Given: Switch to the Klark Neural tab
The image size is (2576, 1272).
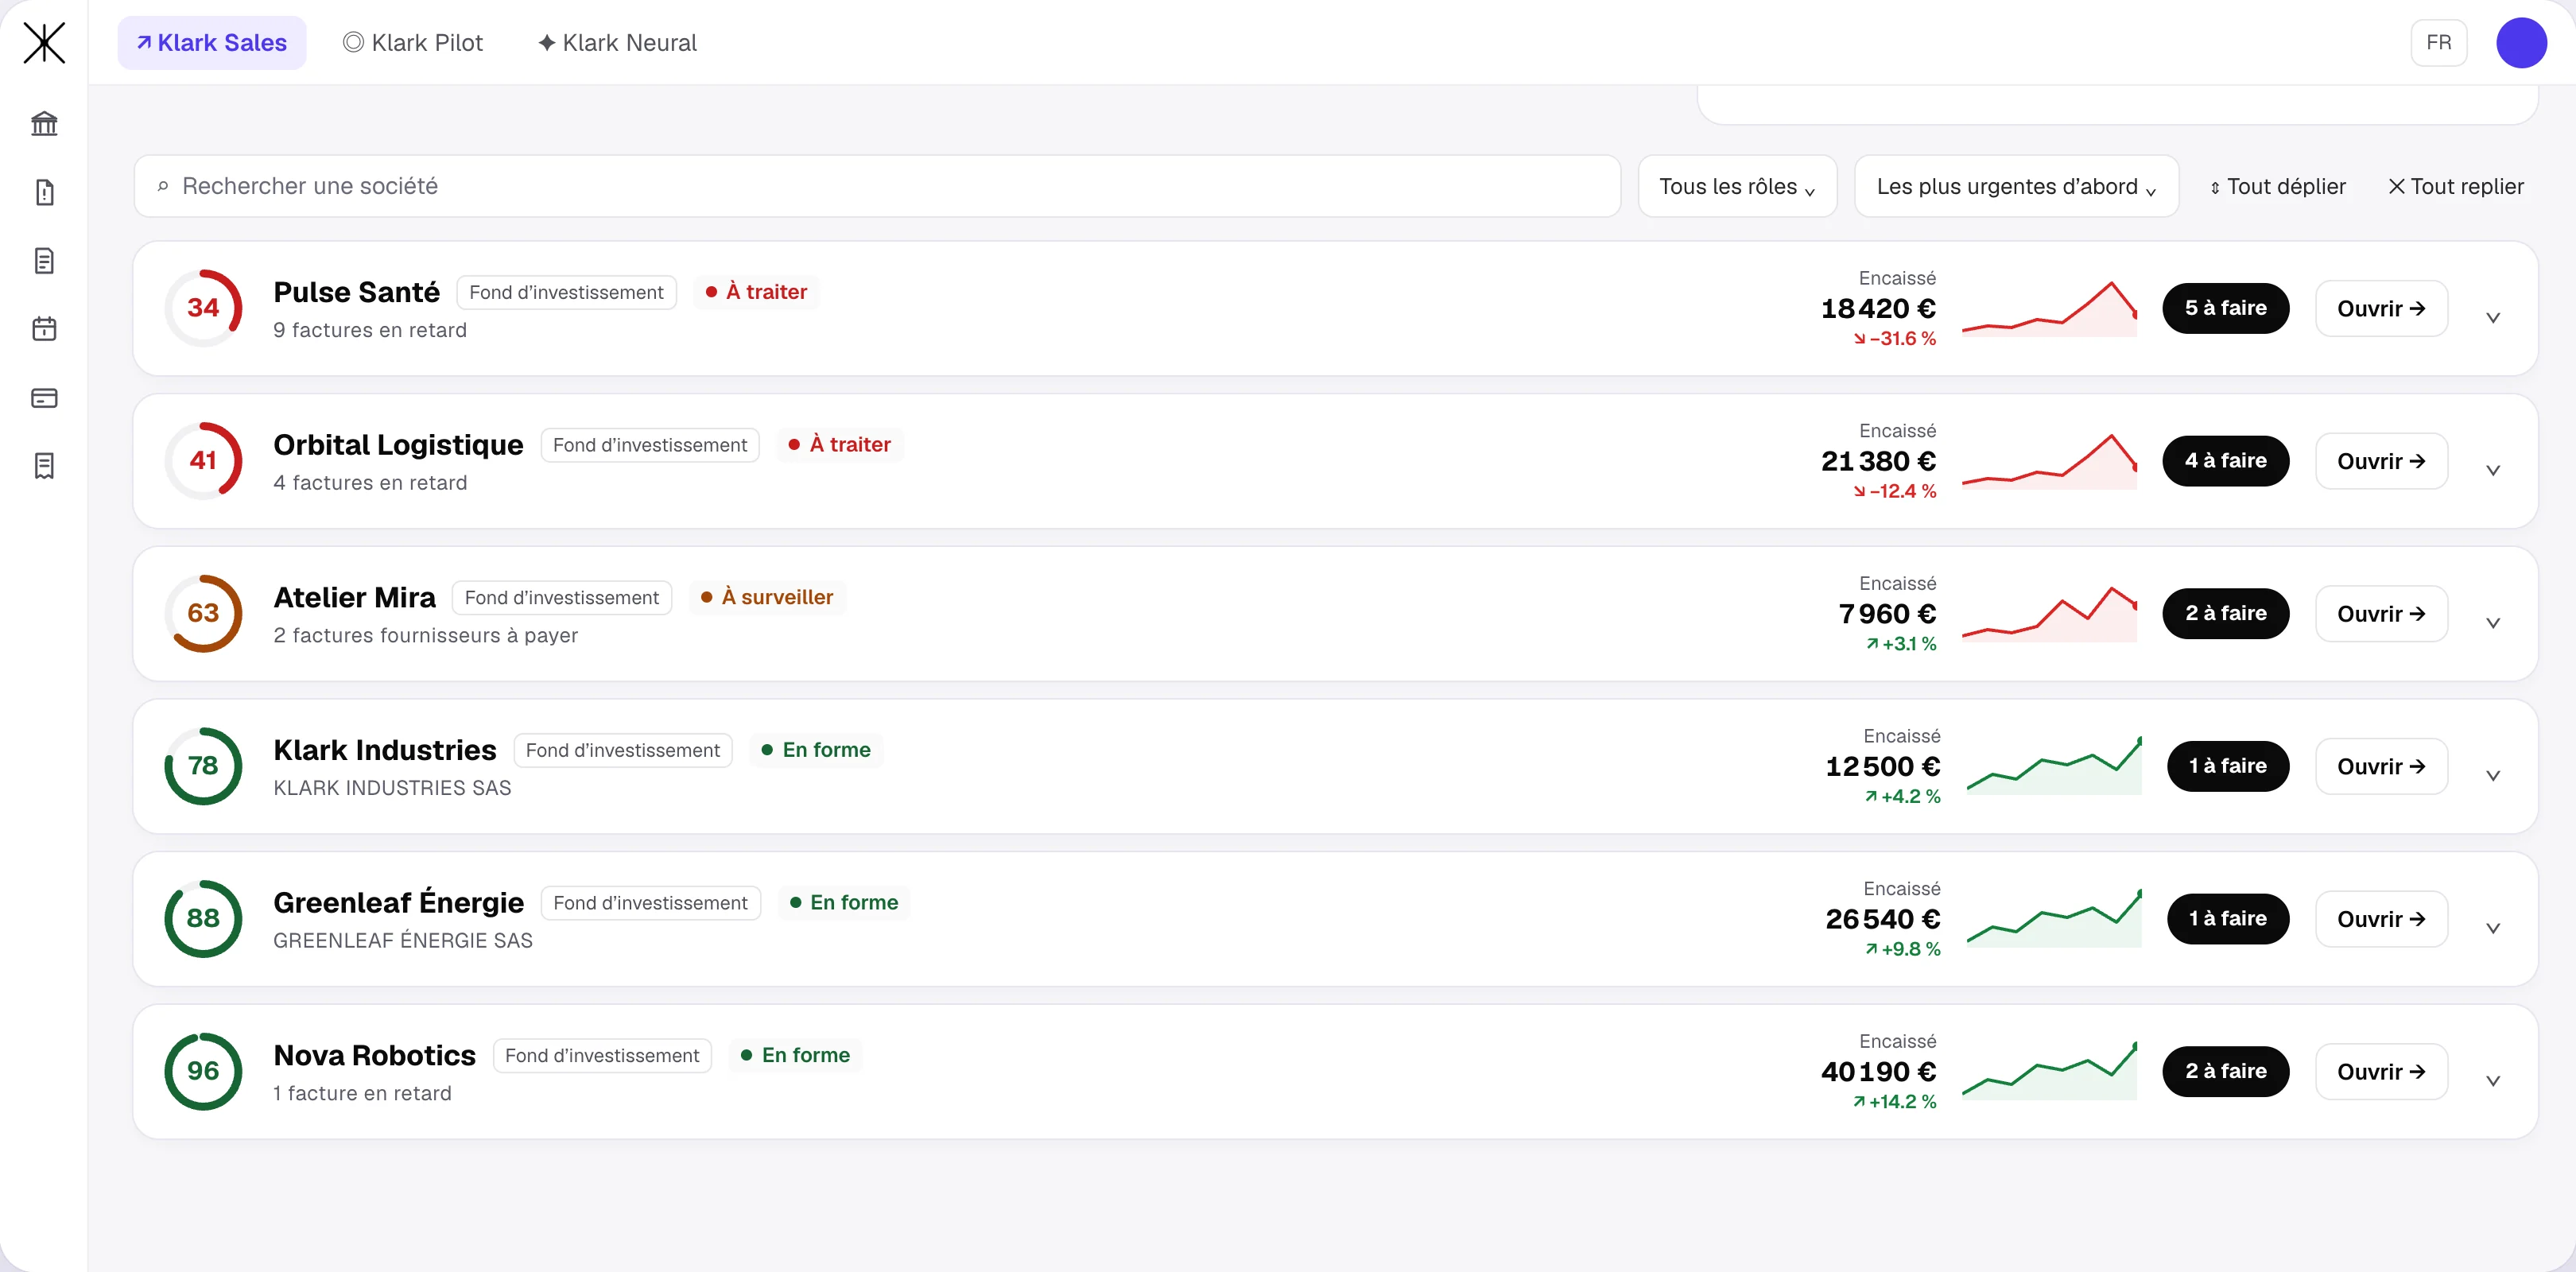Looking at the screenshot, I should click(x=617, y=43).
